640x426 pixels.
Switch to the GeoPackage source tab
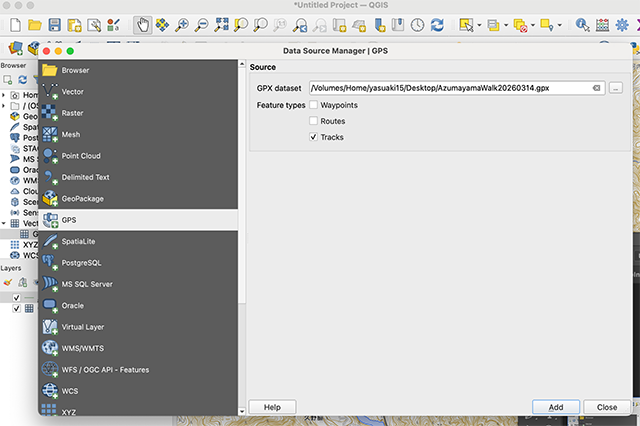tap(138, 199)
